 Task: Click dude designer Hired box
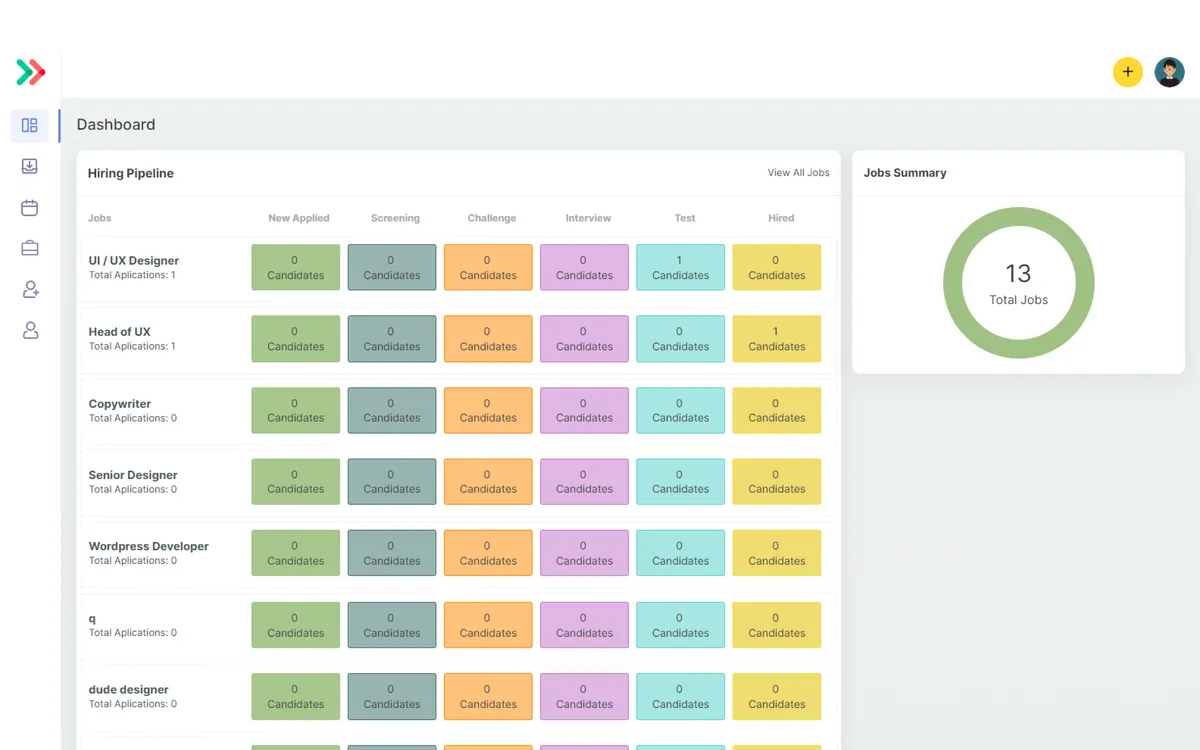[x=777, y=696]
